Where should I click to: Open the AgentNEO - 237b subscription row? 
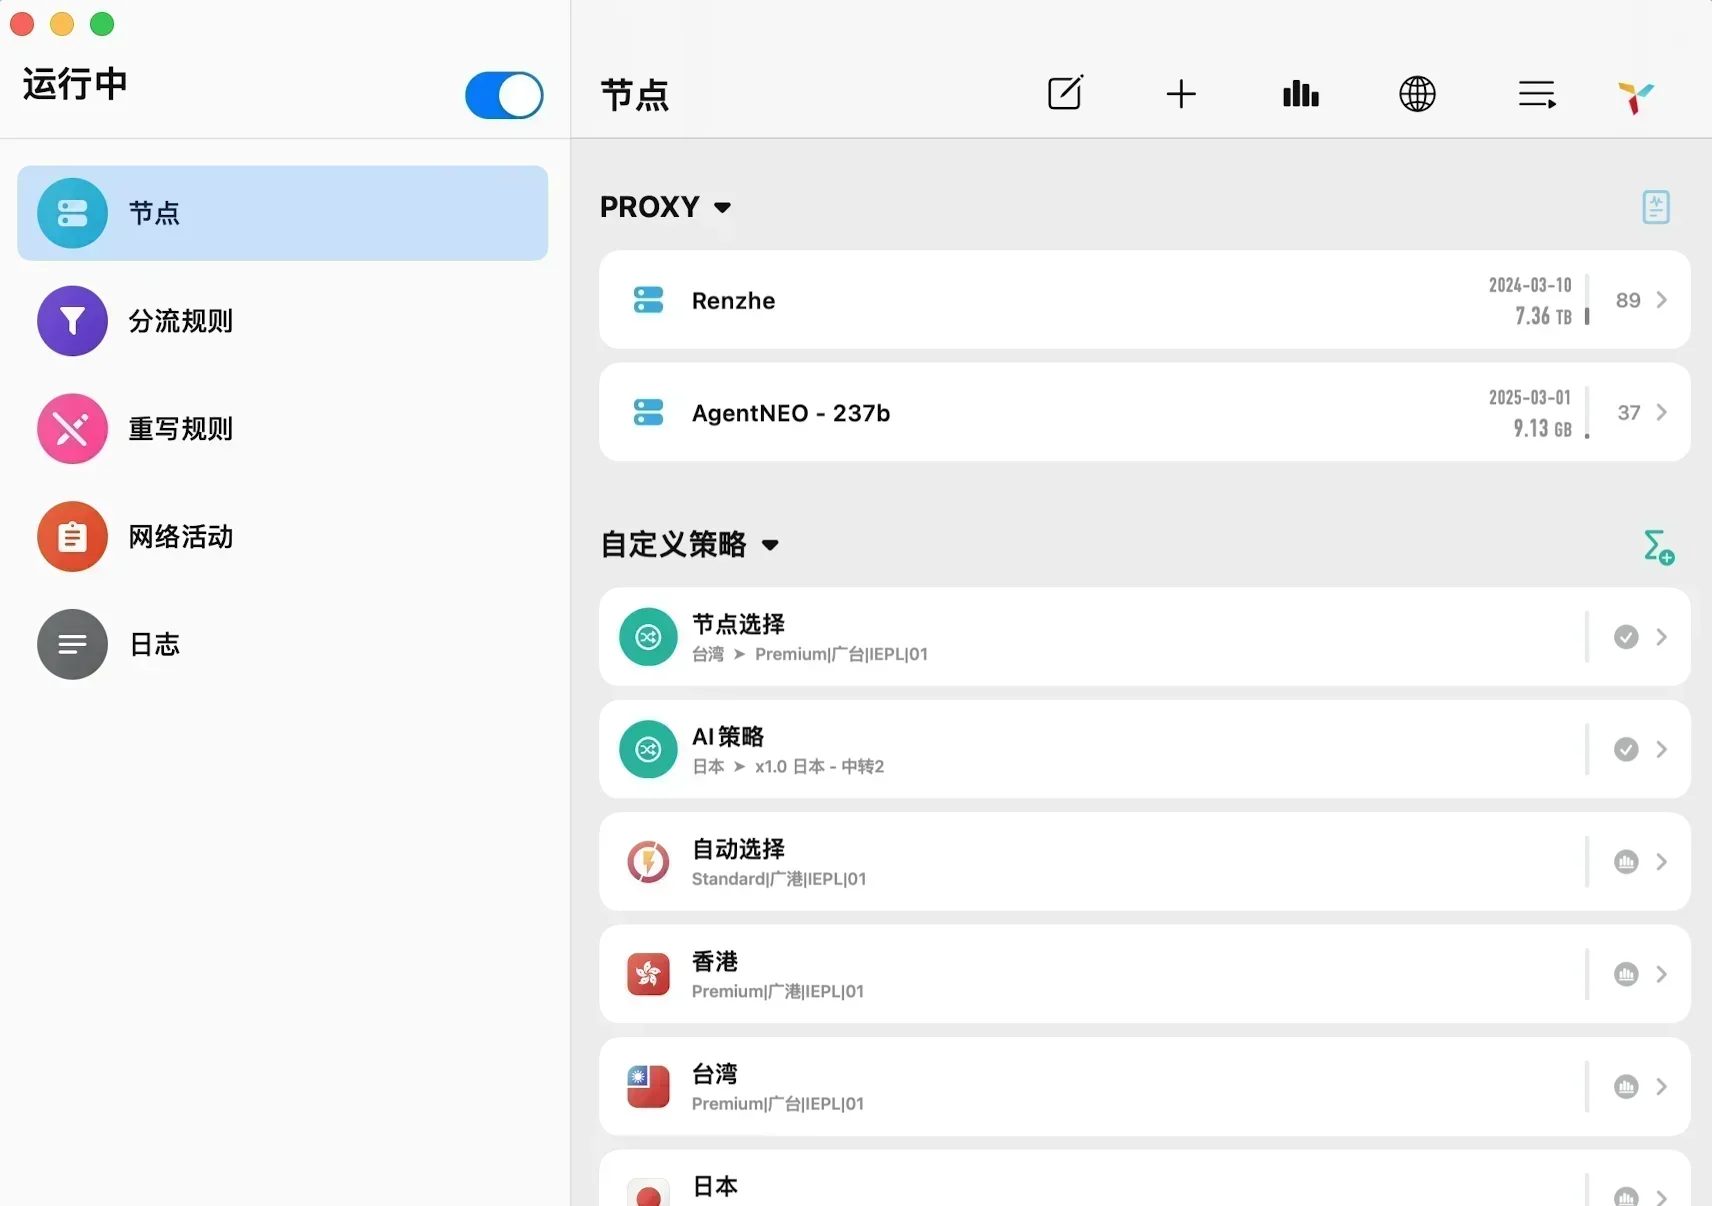(1144, 412)
